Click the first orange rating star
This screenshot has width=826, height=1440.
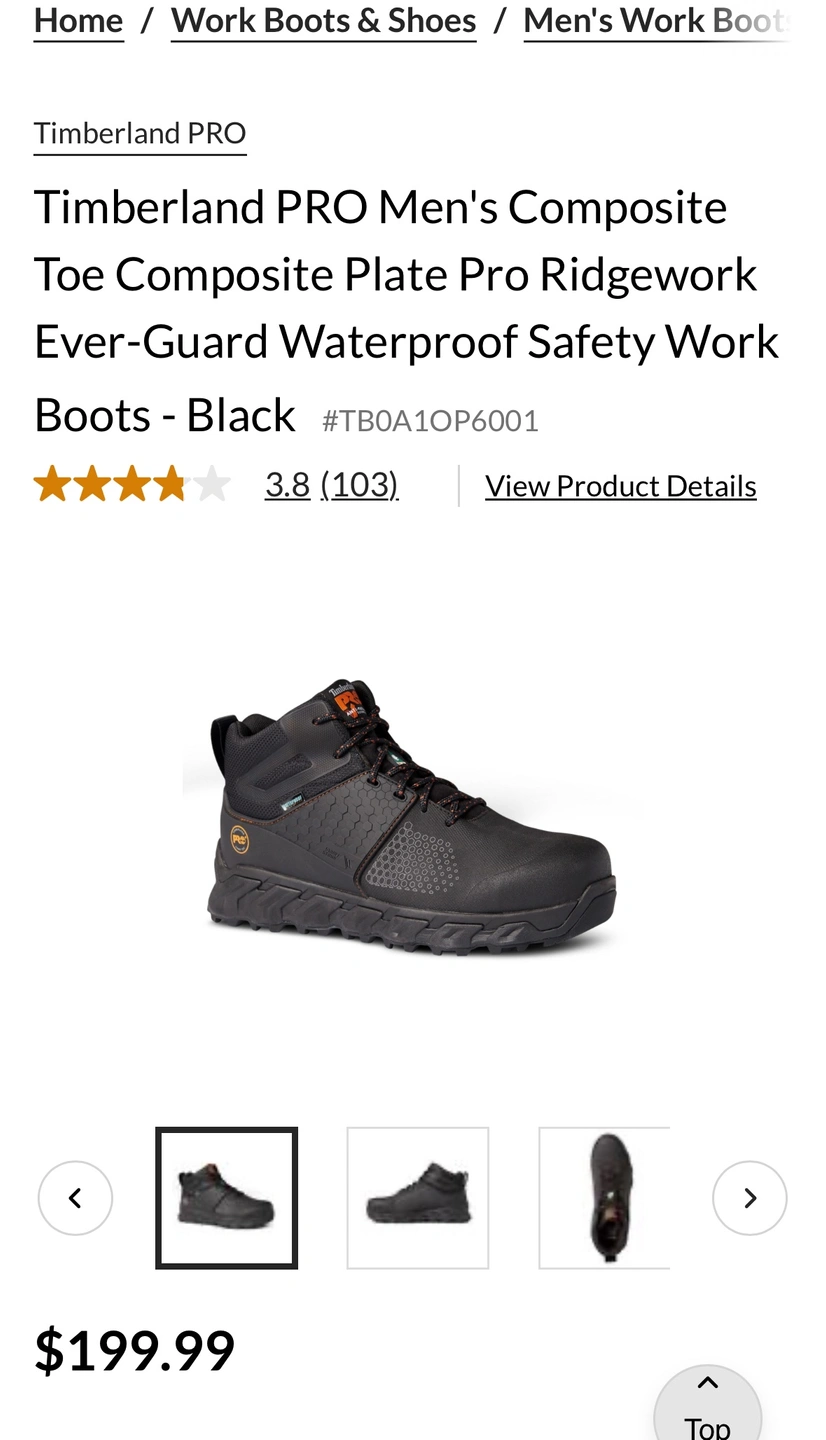[52, 484]
